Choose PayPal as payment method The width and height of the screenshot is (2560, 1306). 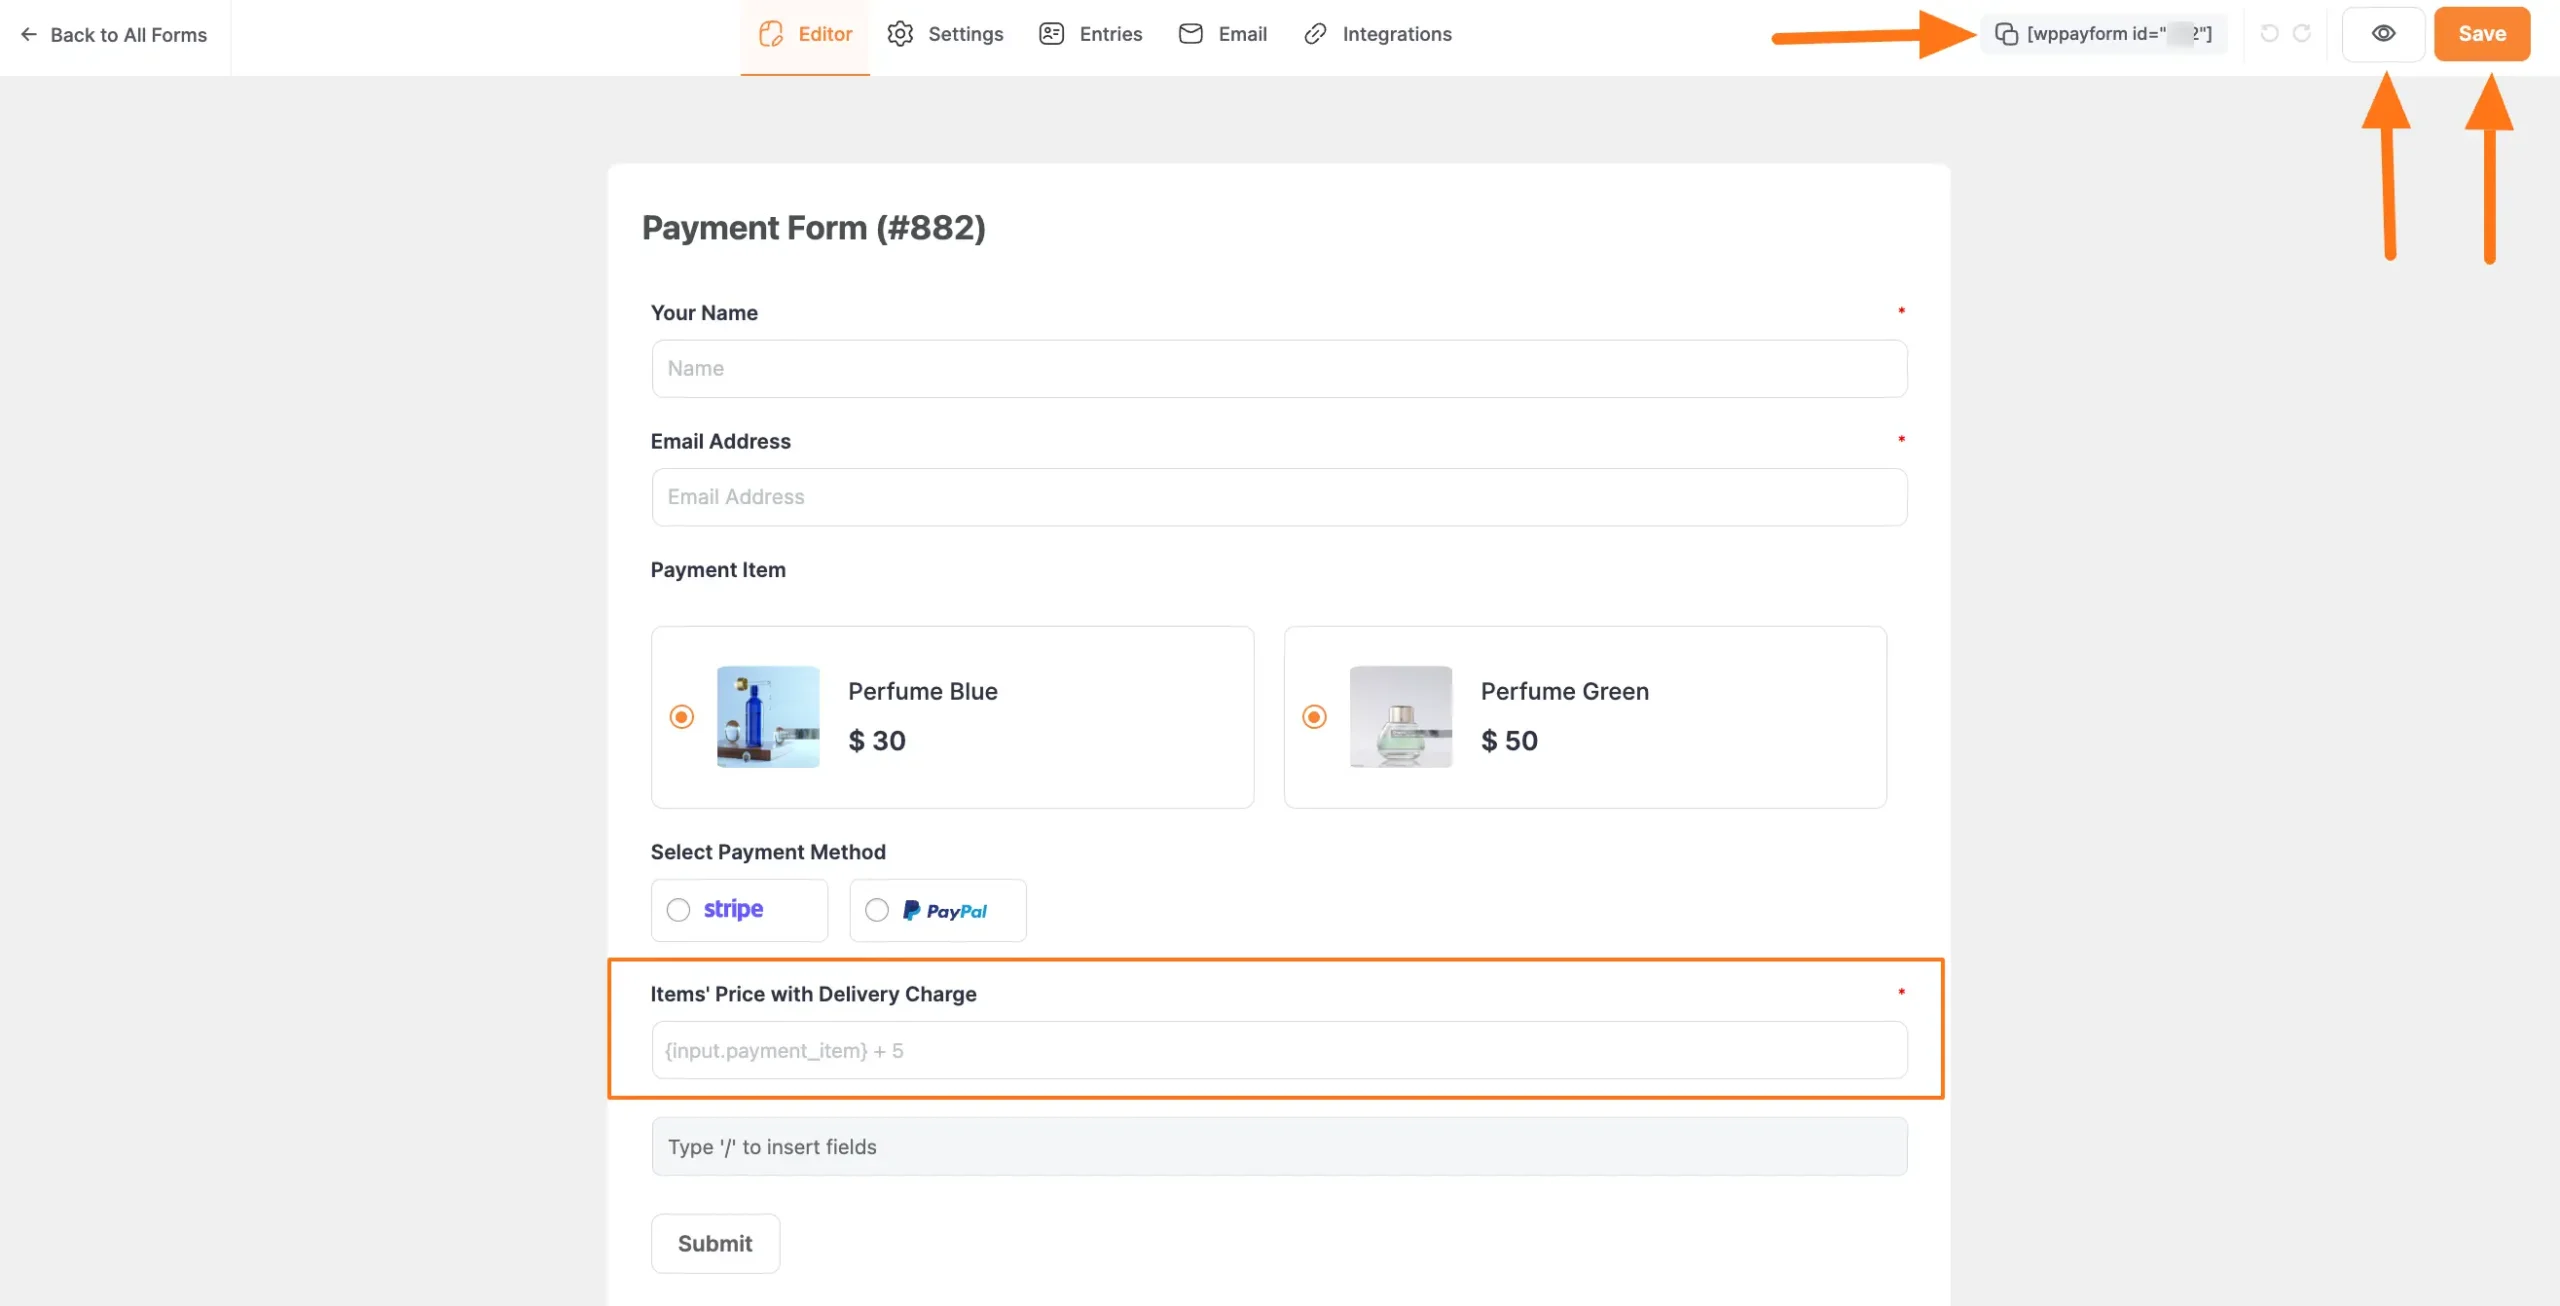[877, 910]
